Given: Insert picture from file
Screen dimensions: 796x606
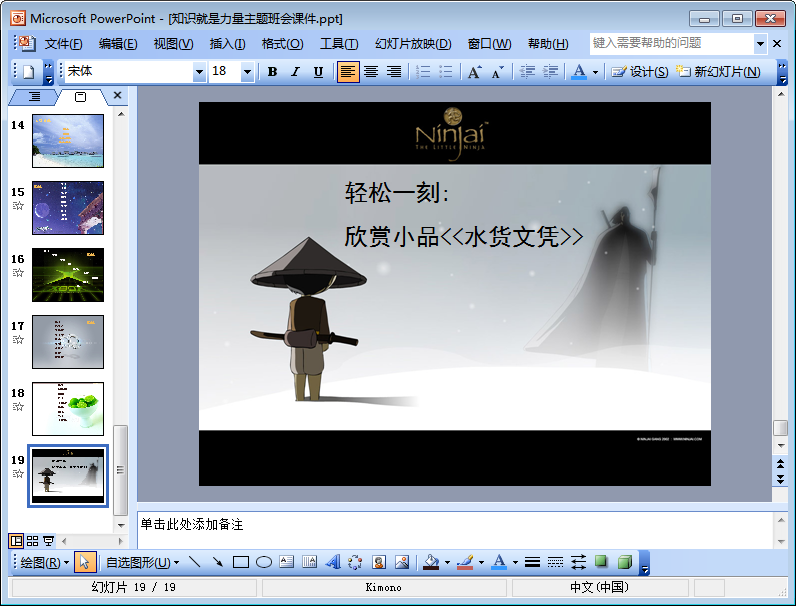Looking at the screenshot, I should click(402, 562).
